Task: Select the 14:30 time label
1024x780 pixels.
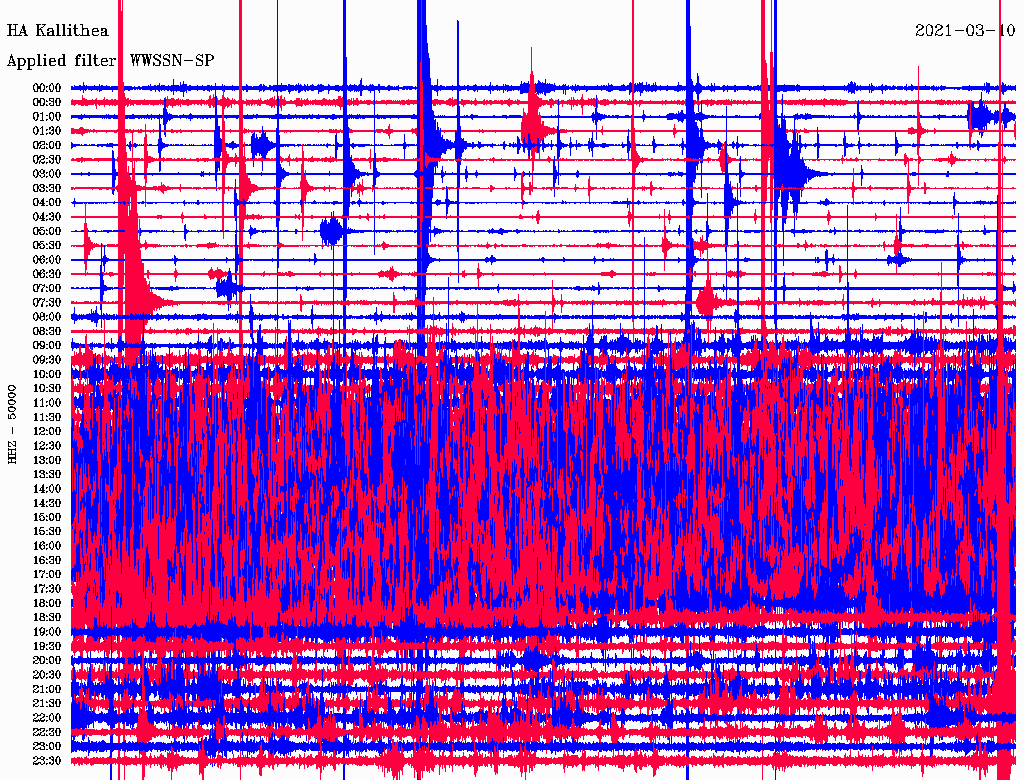Action: tap(47, 504)
